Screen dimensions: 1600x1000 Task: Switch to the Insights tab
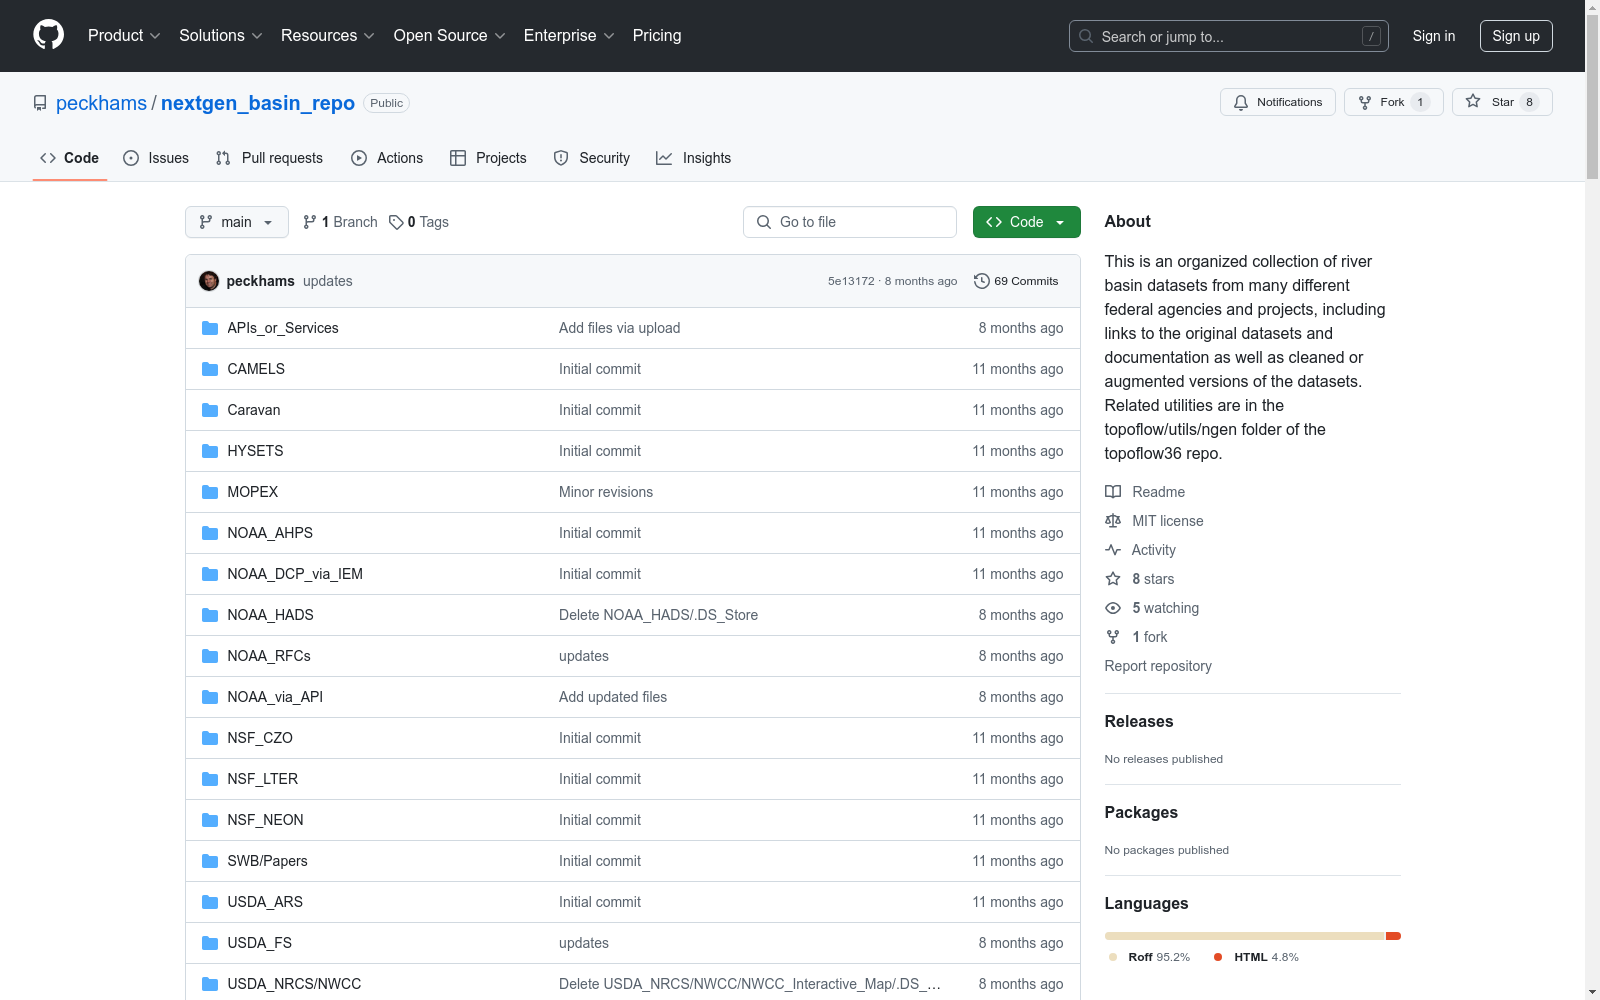[693, 158]
